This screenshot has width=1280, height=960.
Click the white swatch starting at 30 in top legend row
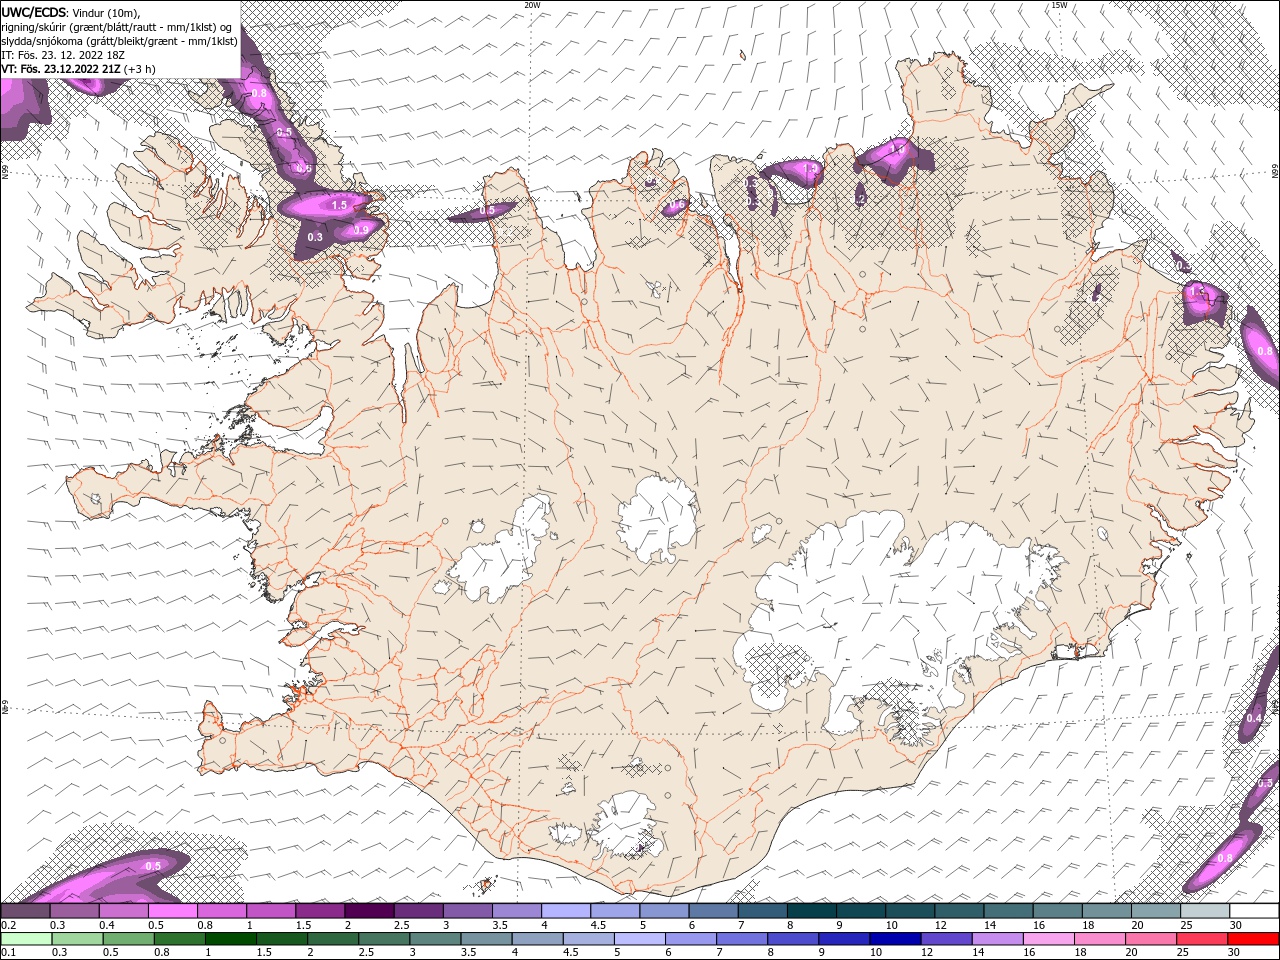pos(1254,911)
